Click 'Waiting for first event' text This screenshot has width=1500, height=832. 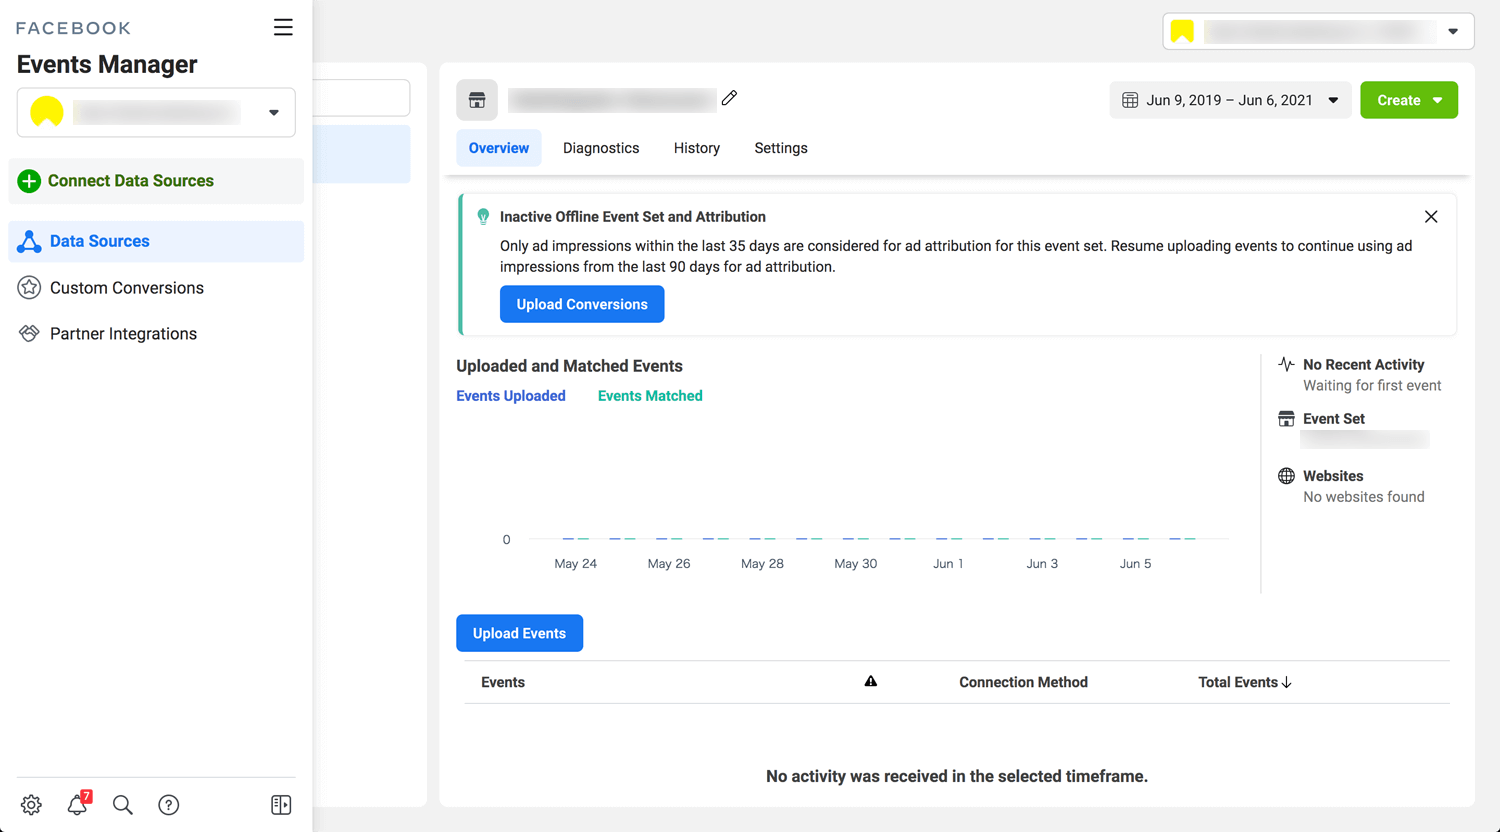point(1372,386)
